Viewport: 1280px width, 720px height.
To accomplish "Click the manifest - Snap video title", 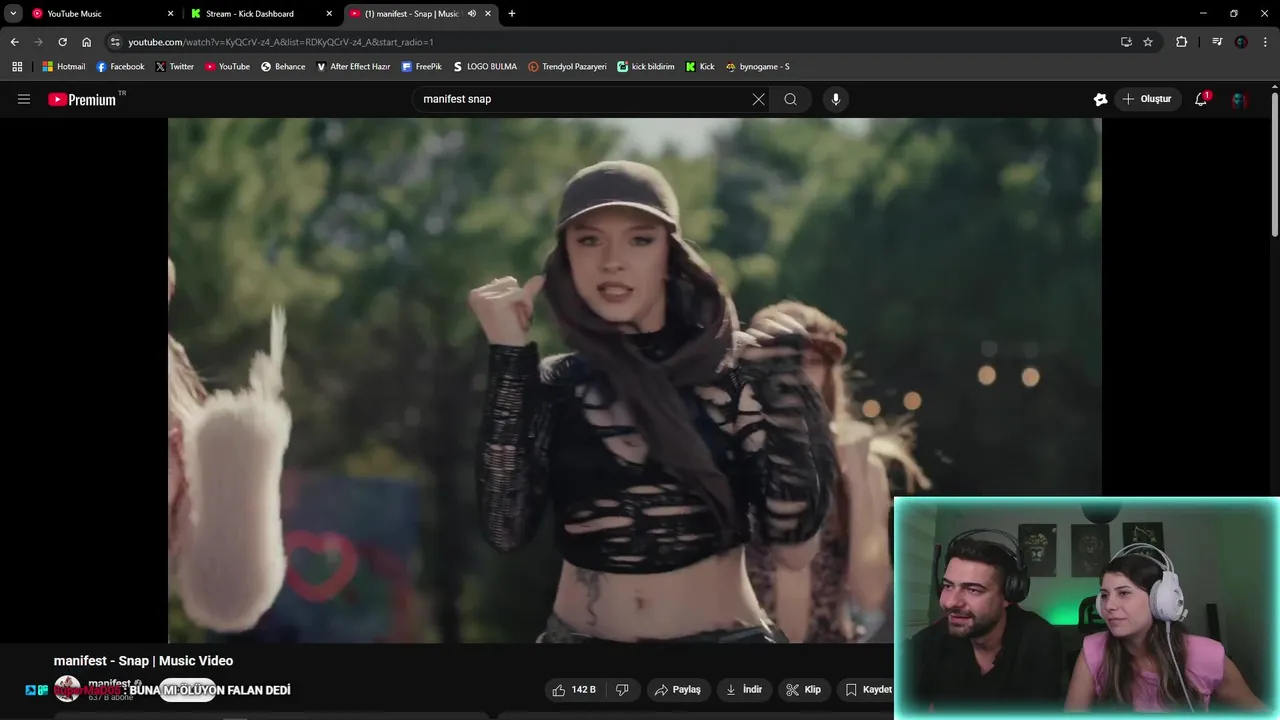I will coord(143,661).
